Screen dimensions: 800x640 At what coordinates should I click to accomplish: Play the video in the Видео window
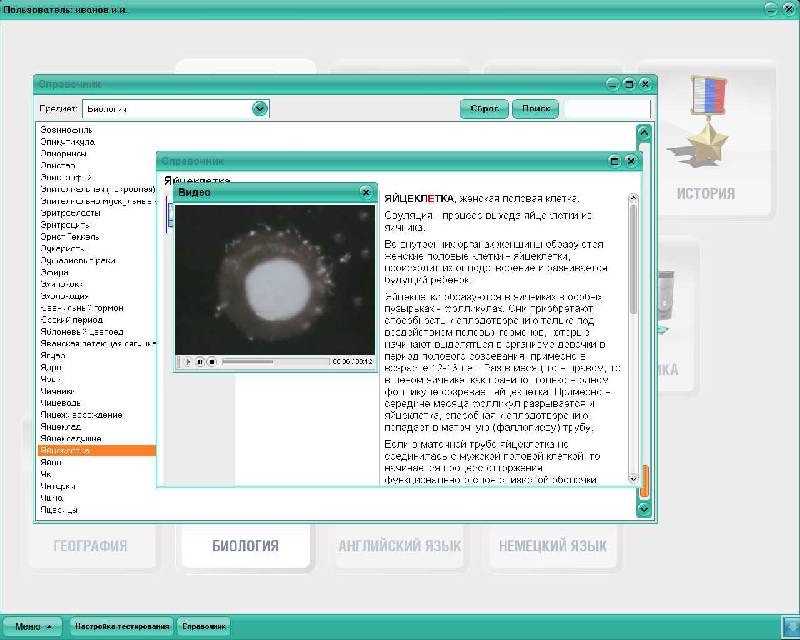coord(187,362)
